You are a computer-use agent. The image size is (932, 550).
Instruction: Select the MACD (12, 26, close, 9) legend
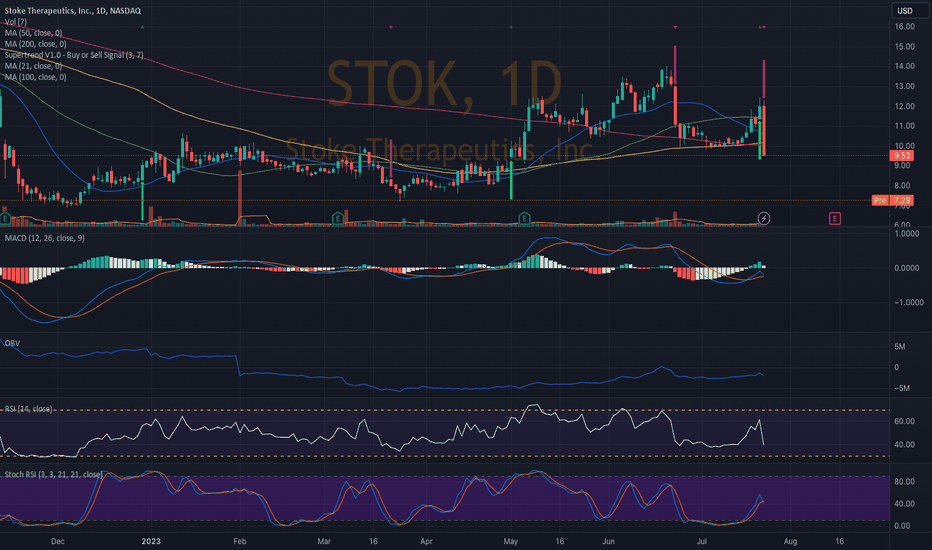(x=45, y=238)
